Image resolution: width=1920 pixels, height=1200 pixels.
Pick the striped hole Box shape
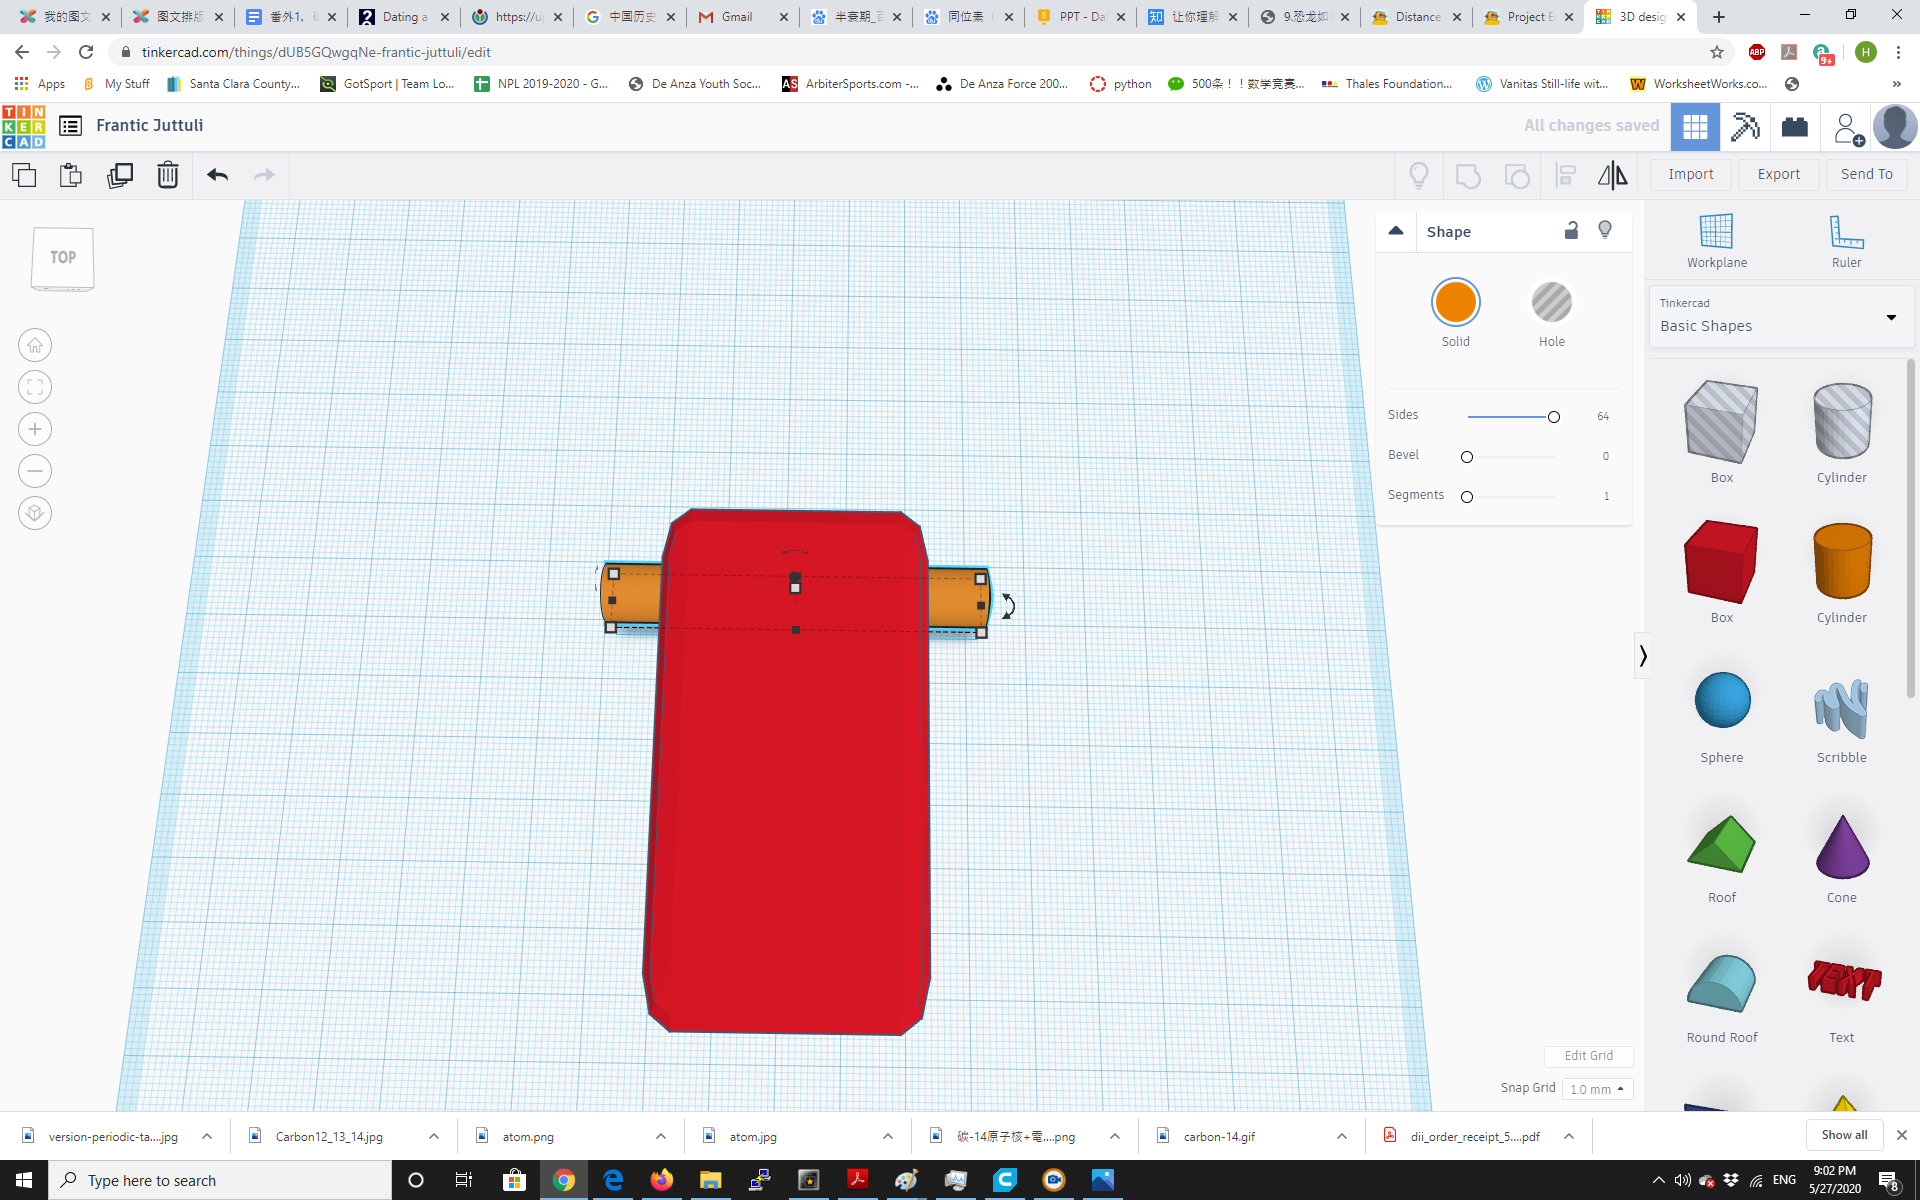(x=1721, y=422)
